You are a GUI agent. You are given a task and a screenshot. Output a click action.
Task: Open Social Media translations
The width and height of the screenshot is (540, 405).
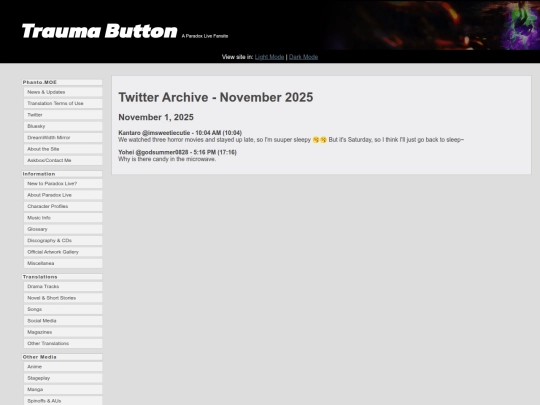point(63,321)
